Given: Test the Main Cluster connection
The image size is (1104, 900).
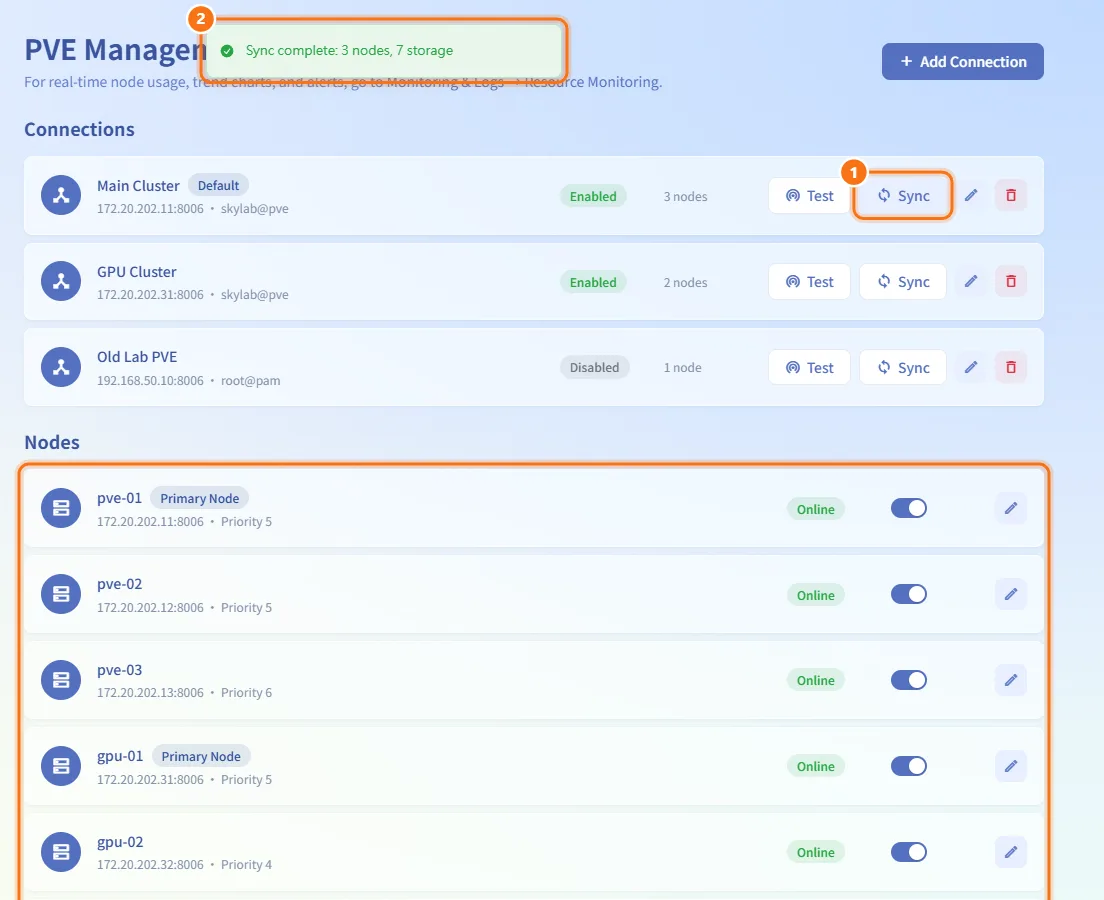Looking at the screenshot, I should click(x=809, y=196).
